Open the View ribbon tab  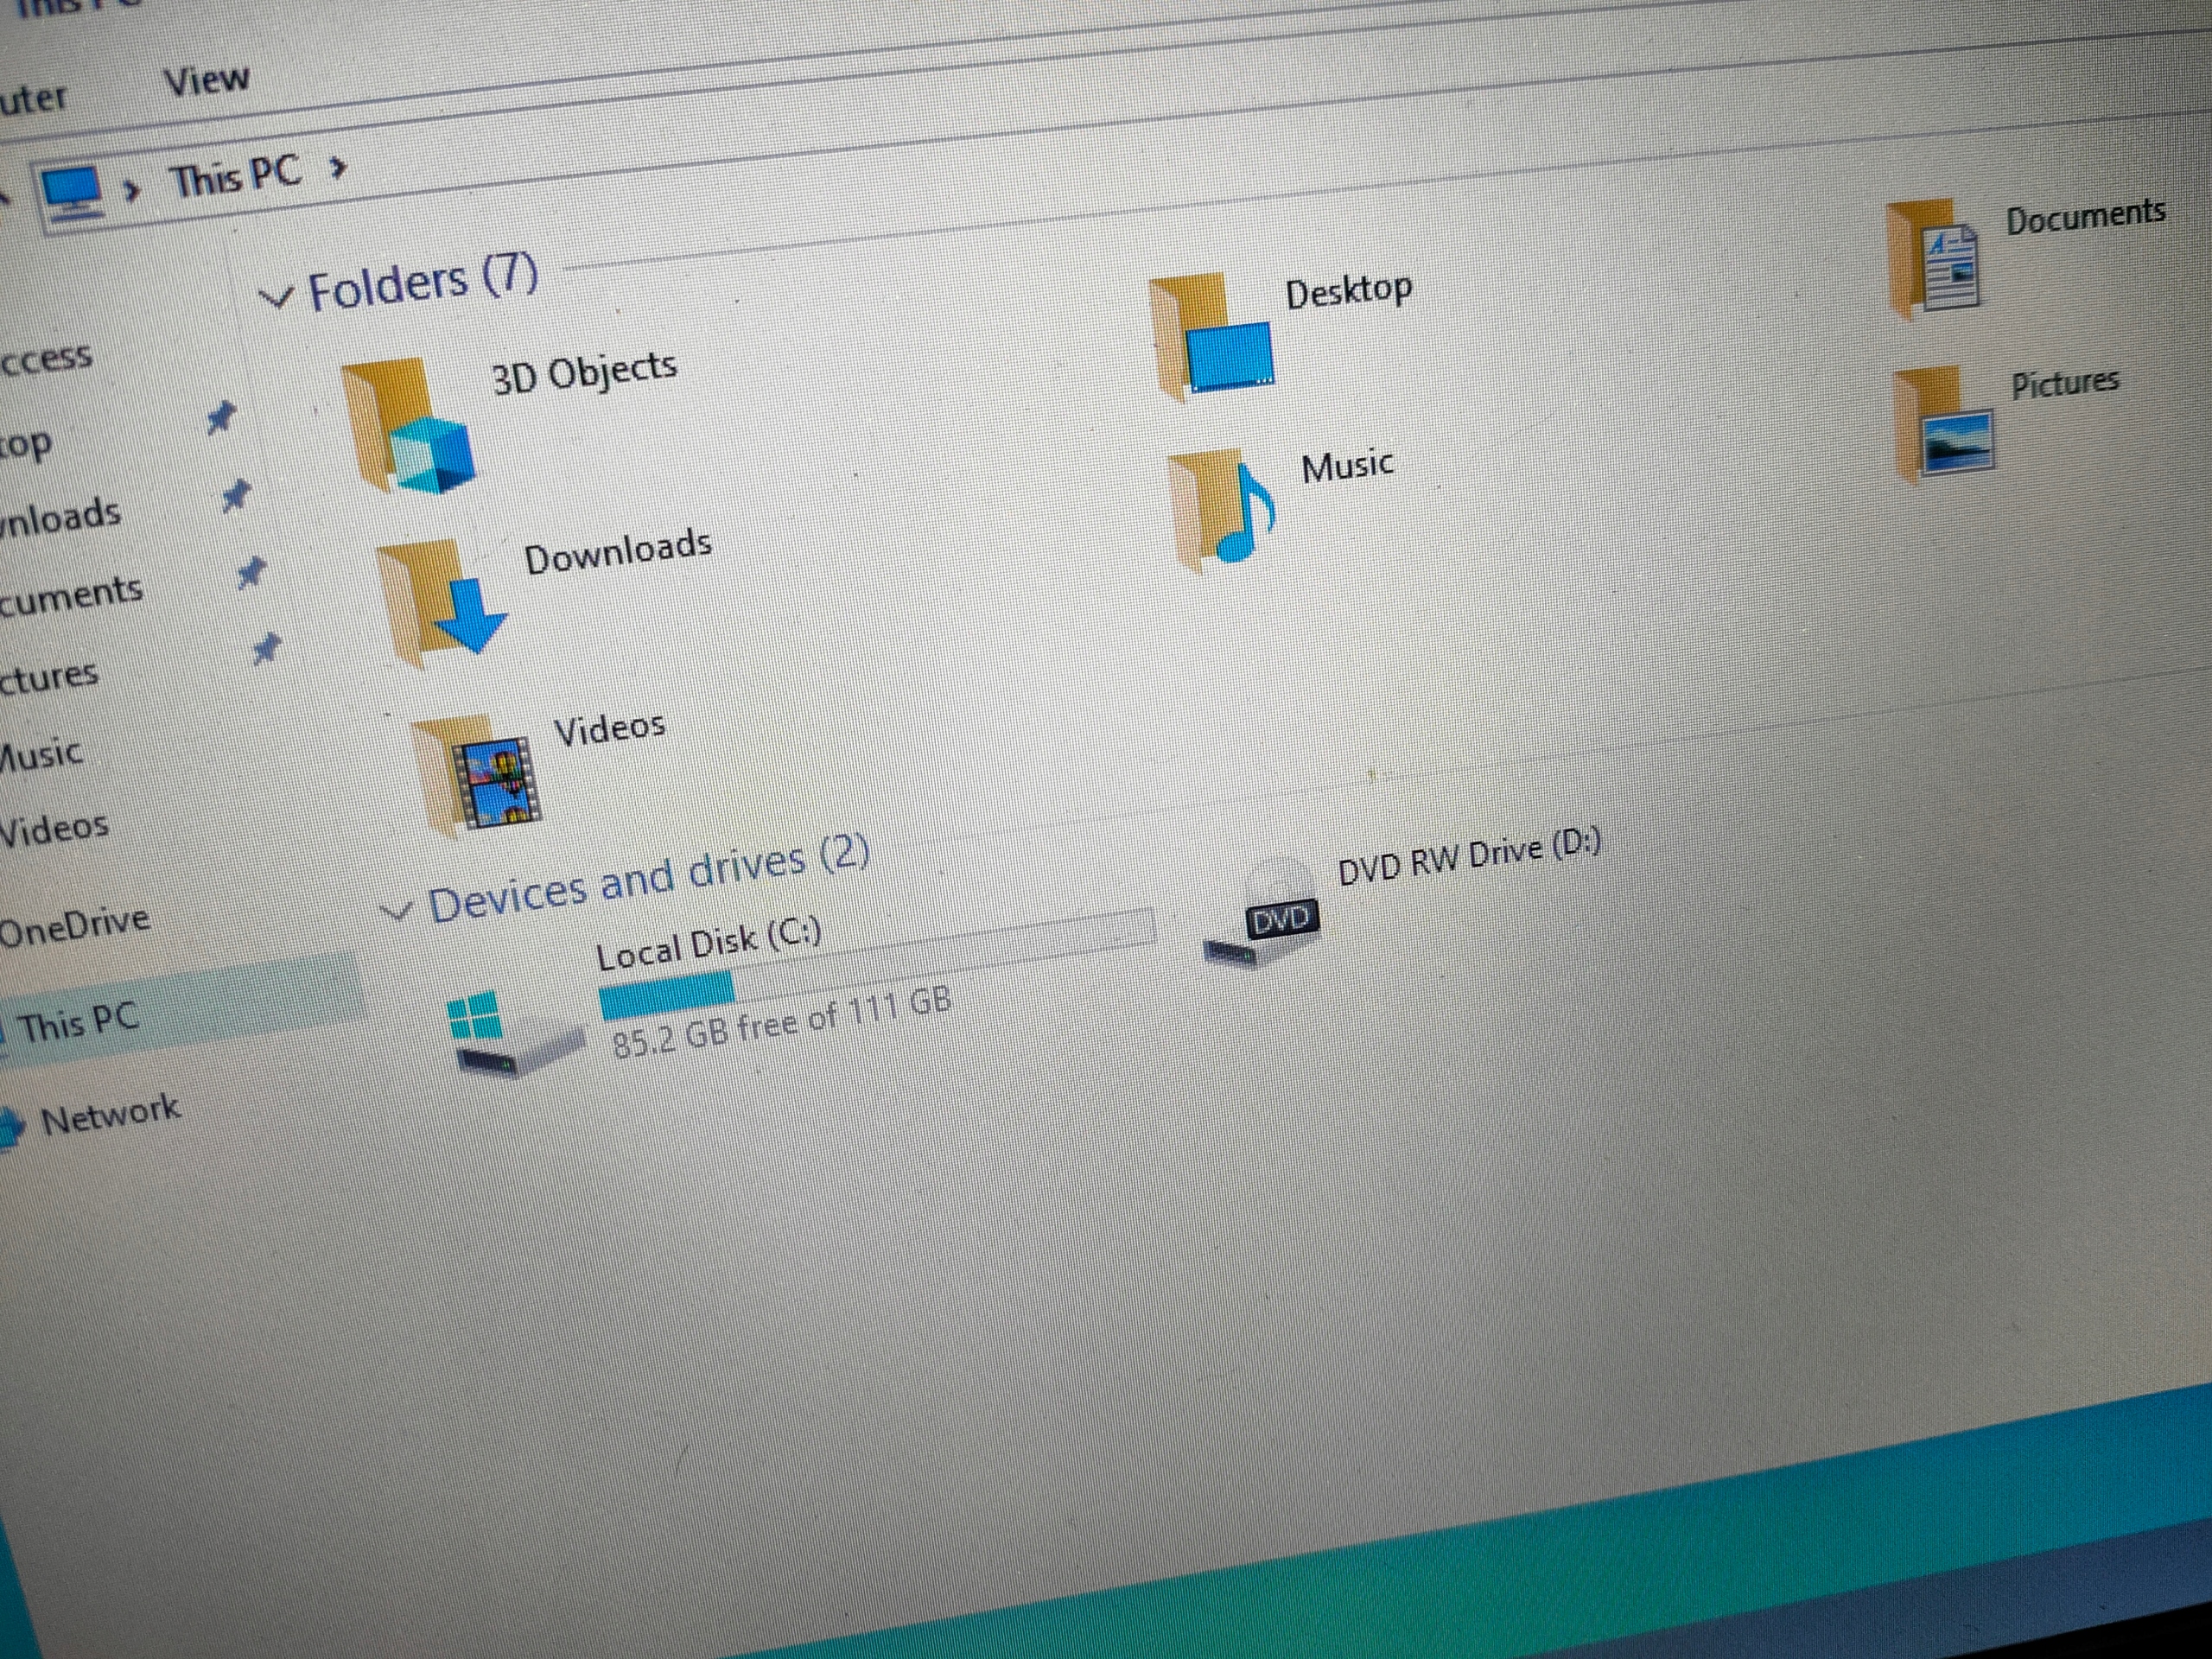click(x=206, y=80)
